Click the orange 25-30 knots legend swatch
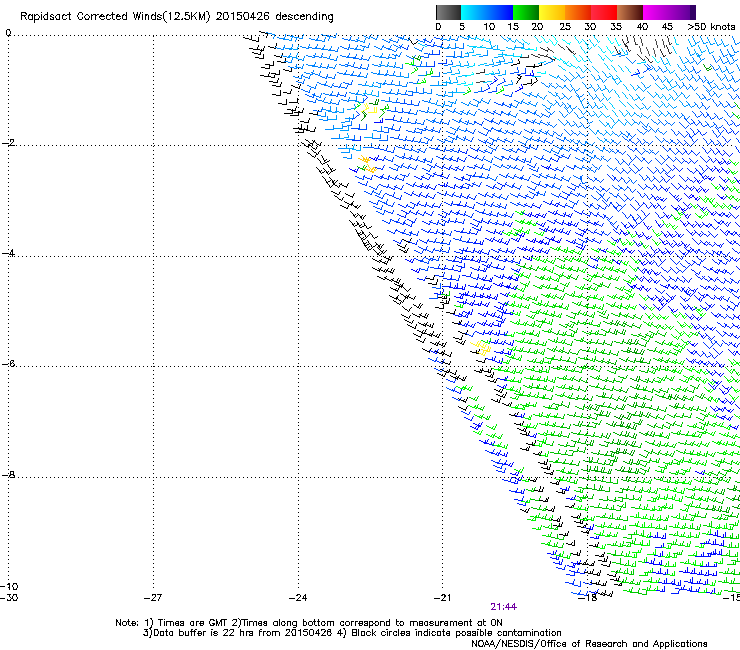 [x=578, y=12]
